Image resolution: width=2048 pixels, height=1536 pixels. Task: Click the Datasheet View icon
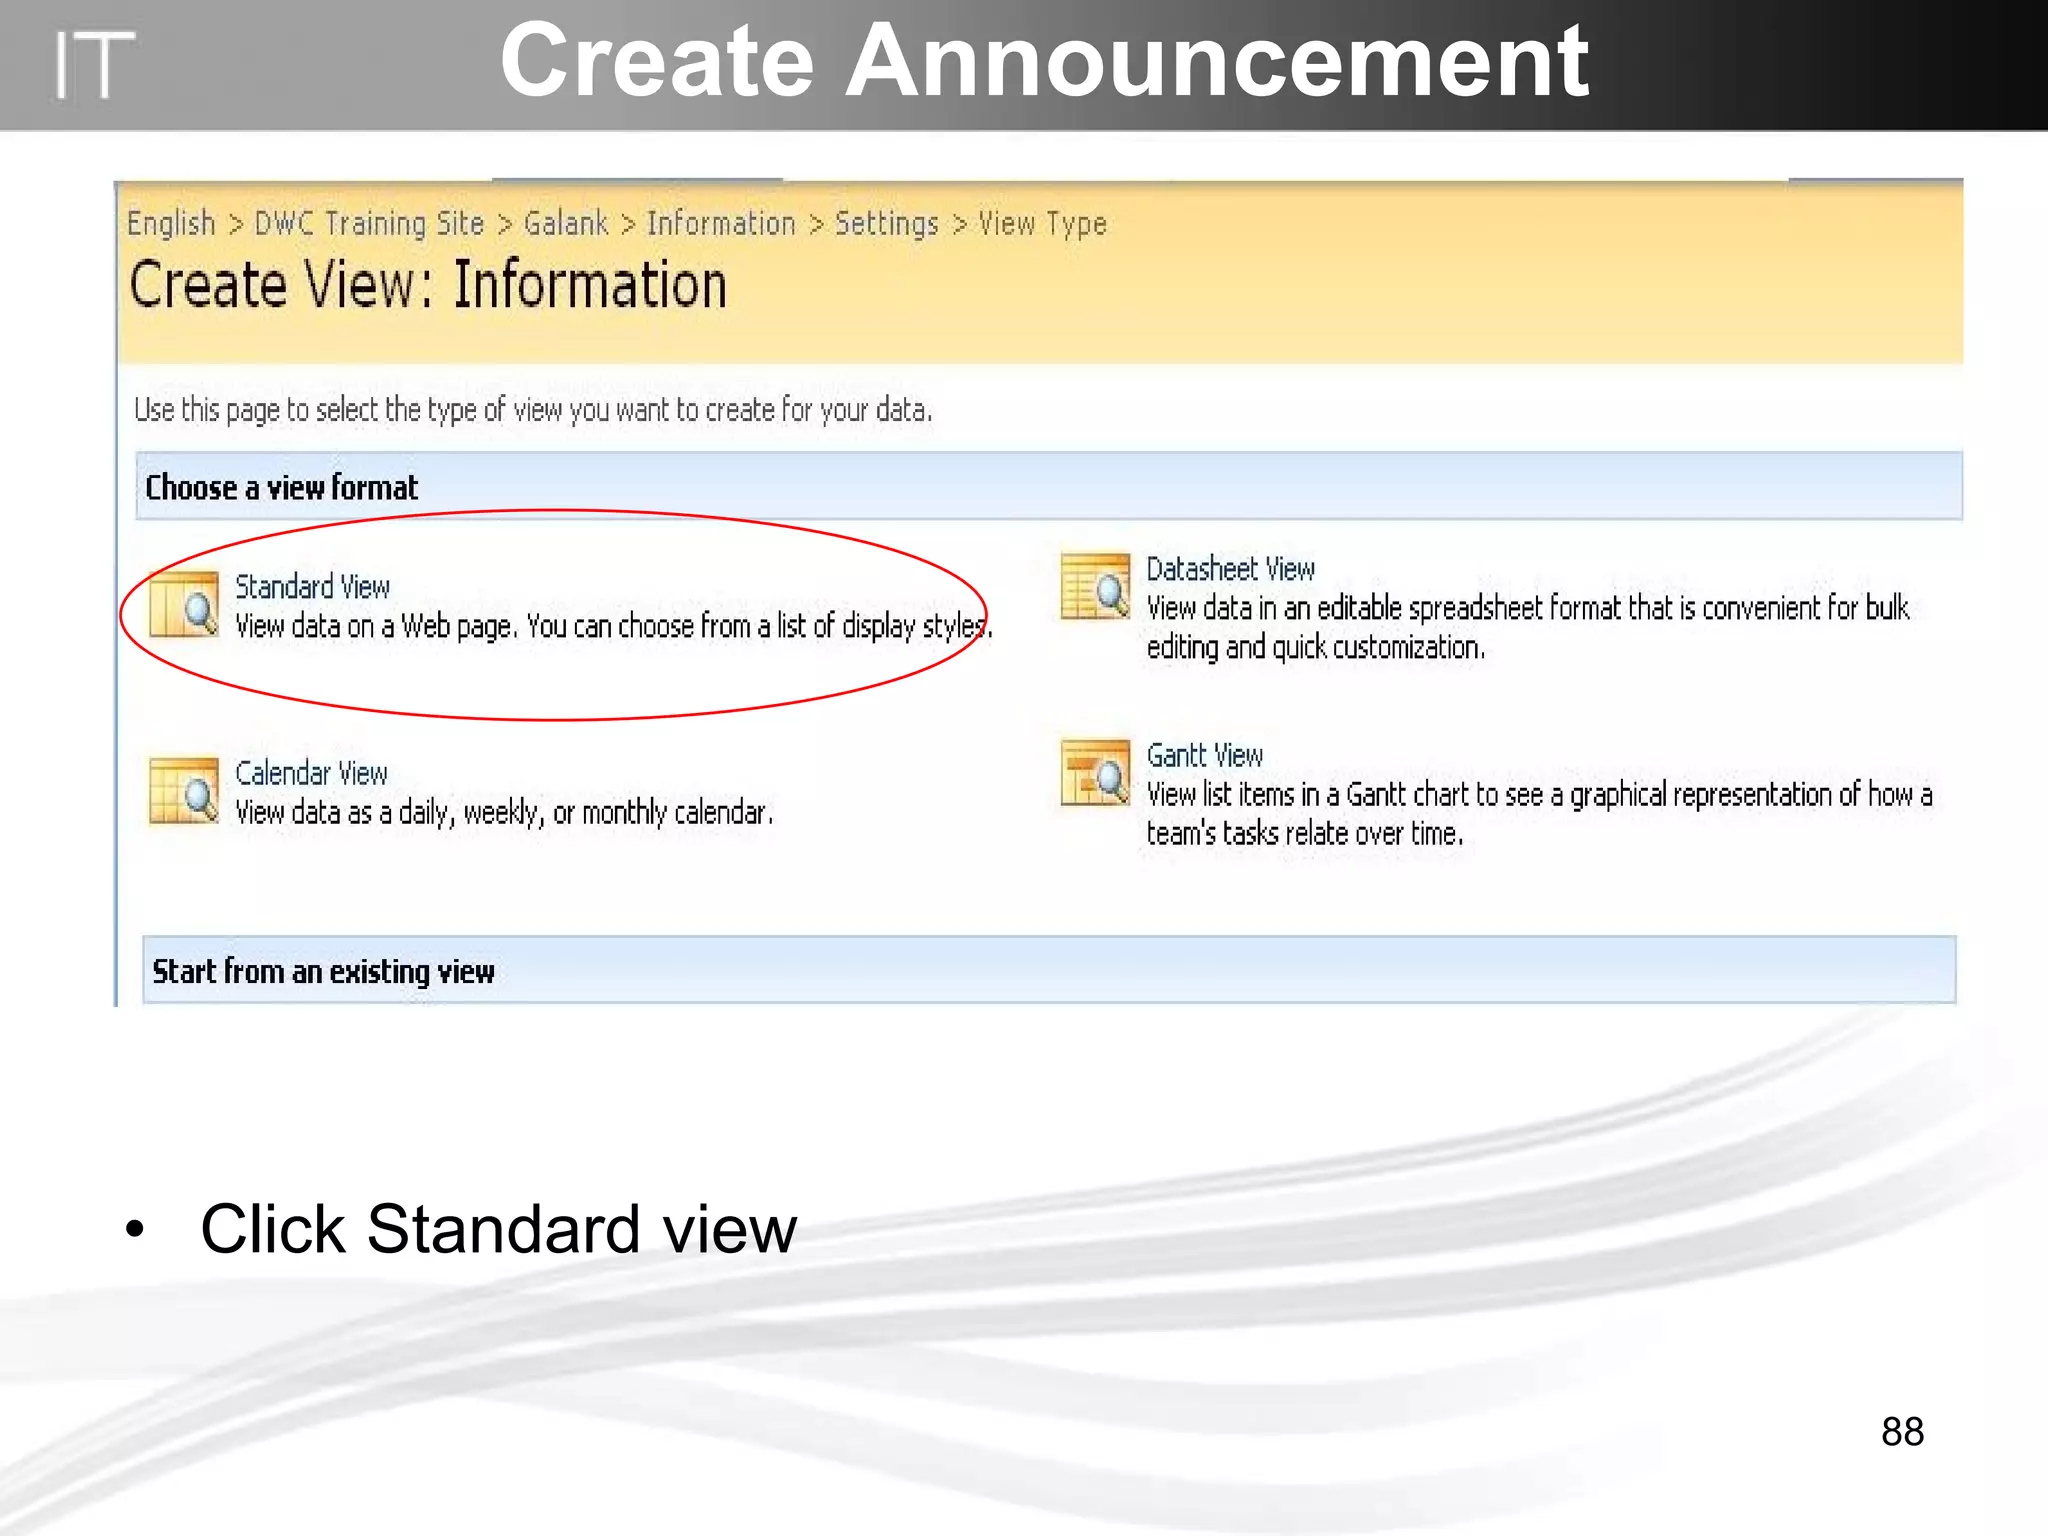click(1096, 586)
